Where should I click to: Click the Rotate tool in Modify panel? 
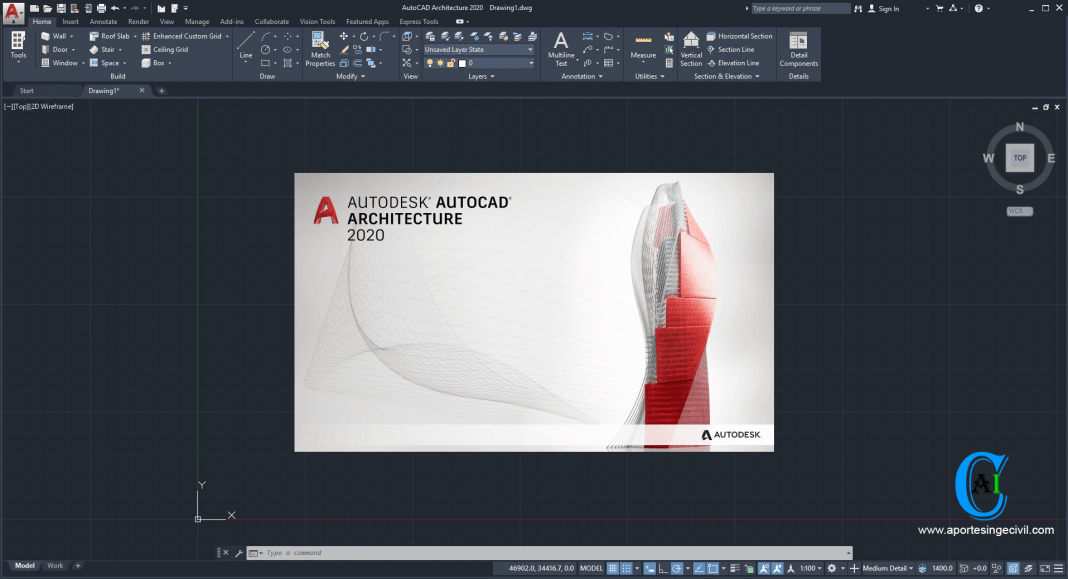[x=364, y=36]
